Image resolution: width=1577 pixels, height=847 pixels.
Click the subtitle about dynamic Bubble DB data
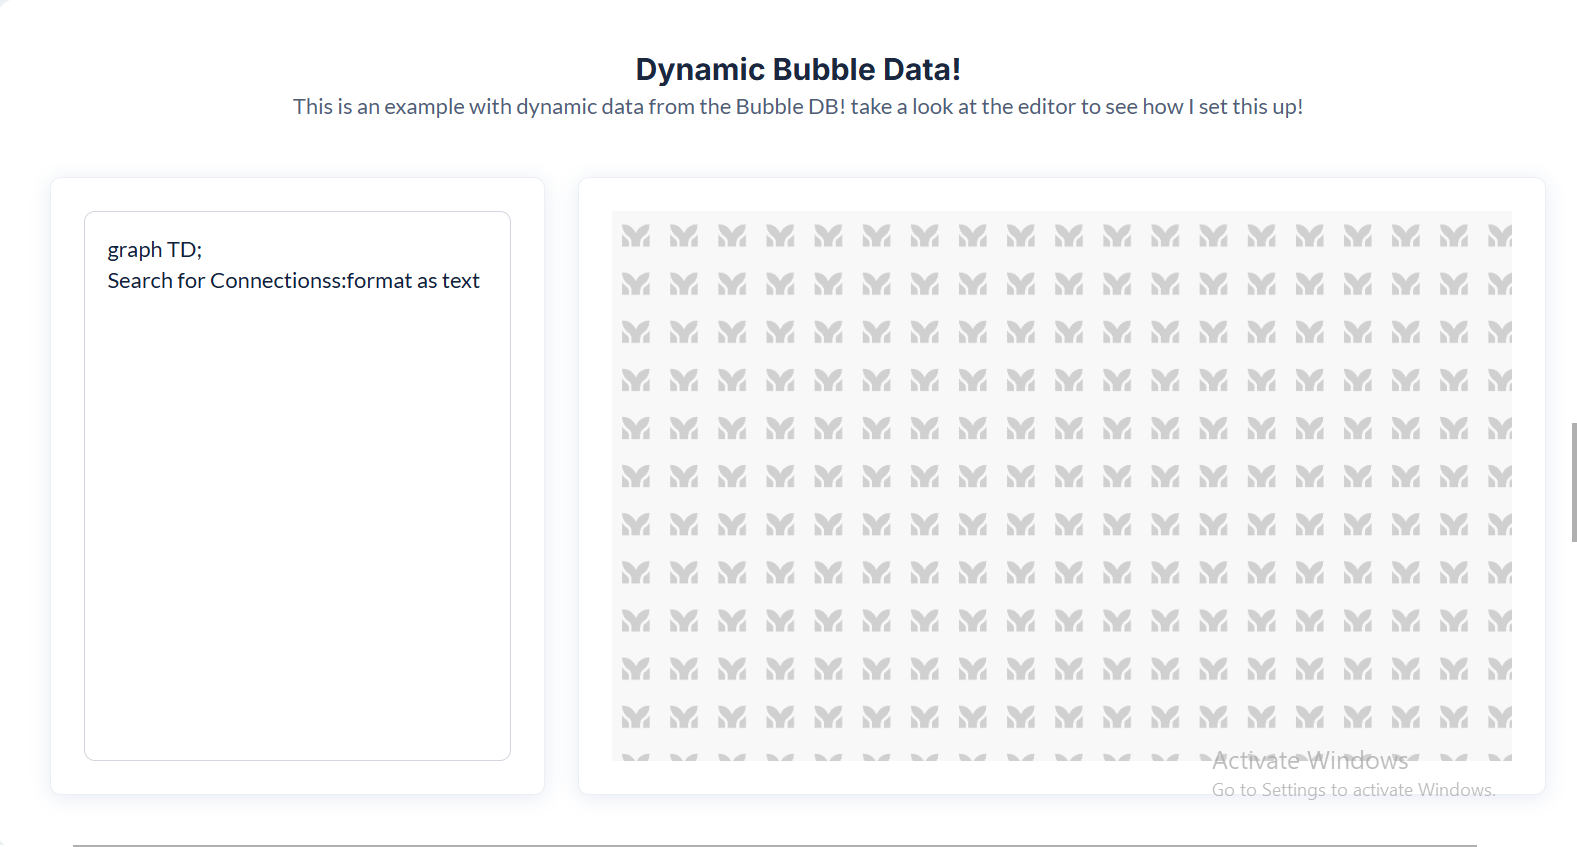798,107
